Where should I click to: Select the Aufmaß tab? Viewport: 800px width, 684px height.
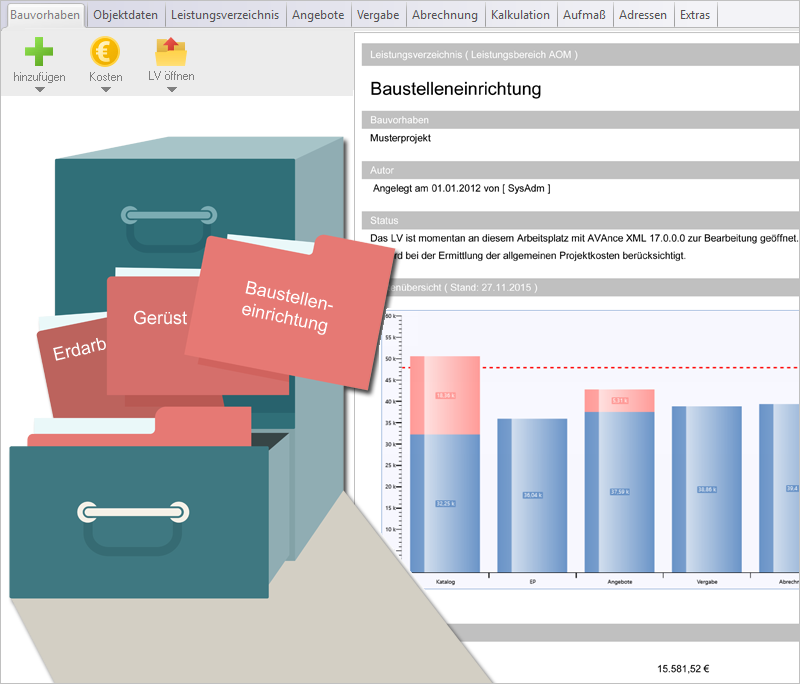585,15
